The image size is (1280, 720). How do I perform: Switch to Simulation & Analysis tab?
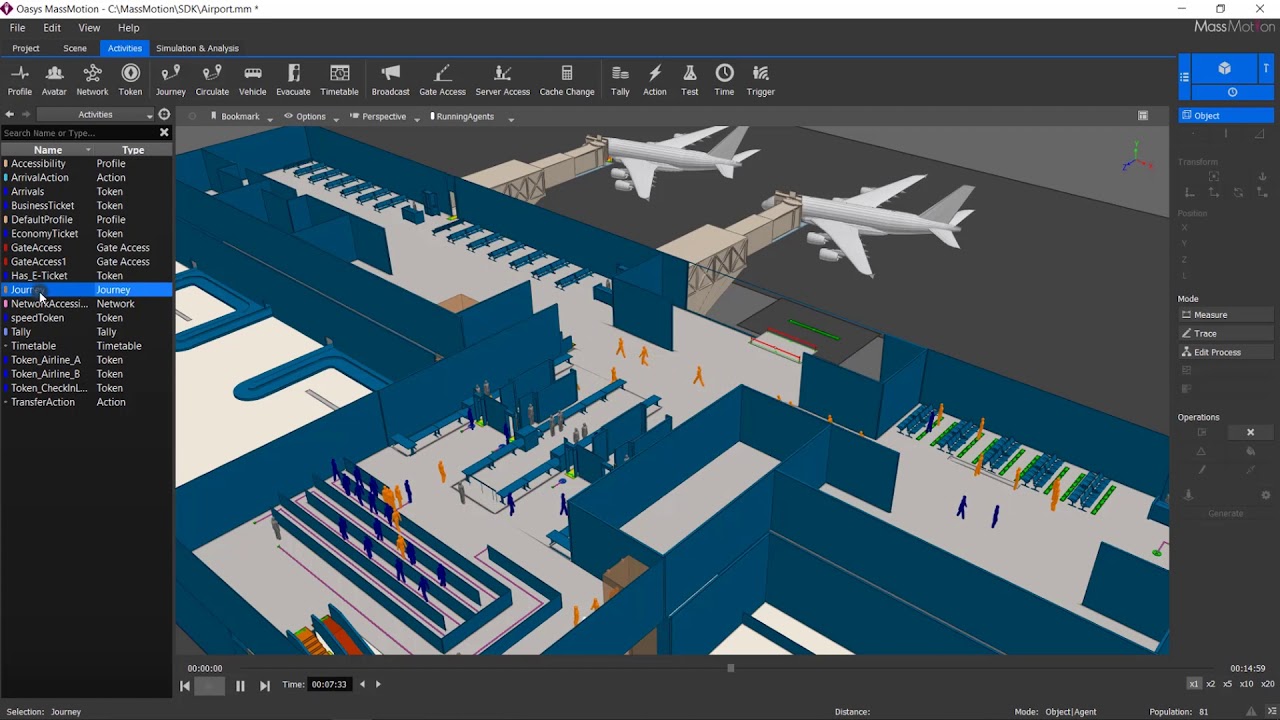pyautogui.click(x=197, y=48)
